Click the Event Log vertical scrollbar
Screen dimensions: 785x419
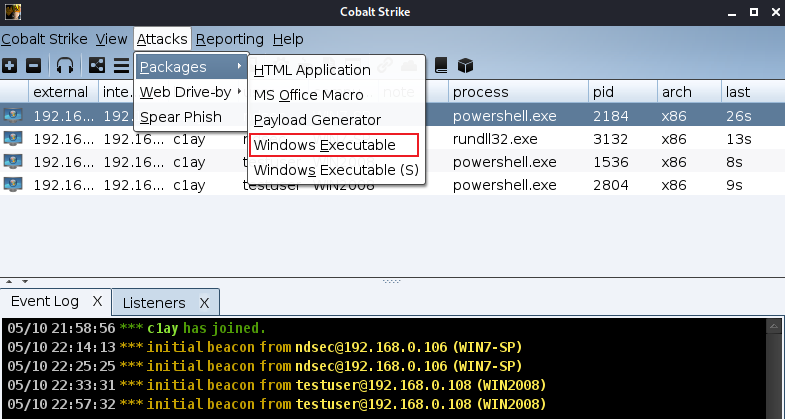(773, 368)
